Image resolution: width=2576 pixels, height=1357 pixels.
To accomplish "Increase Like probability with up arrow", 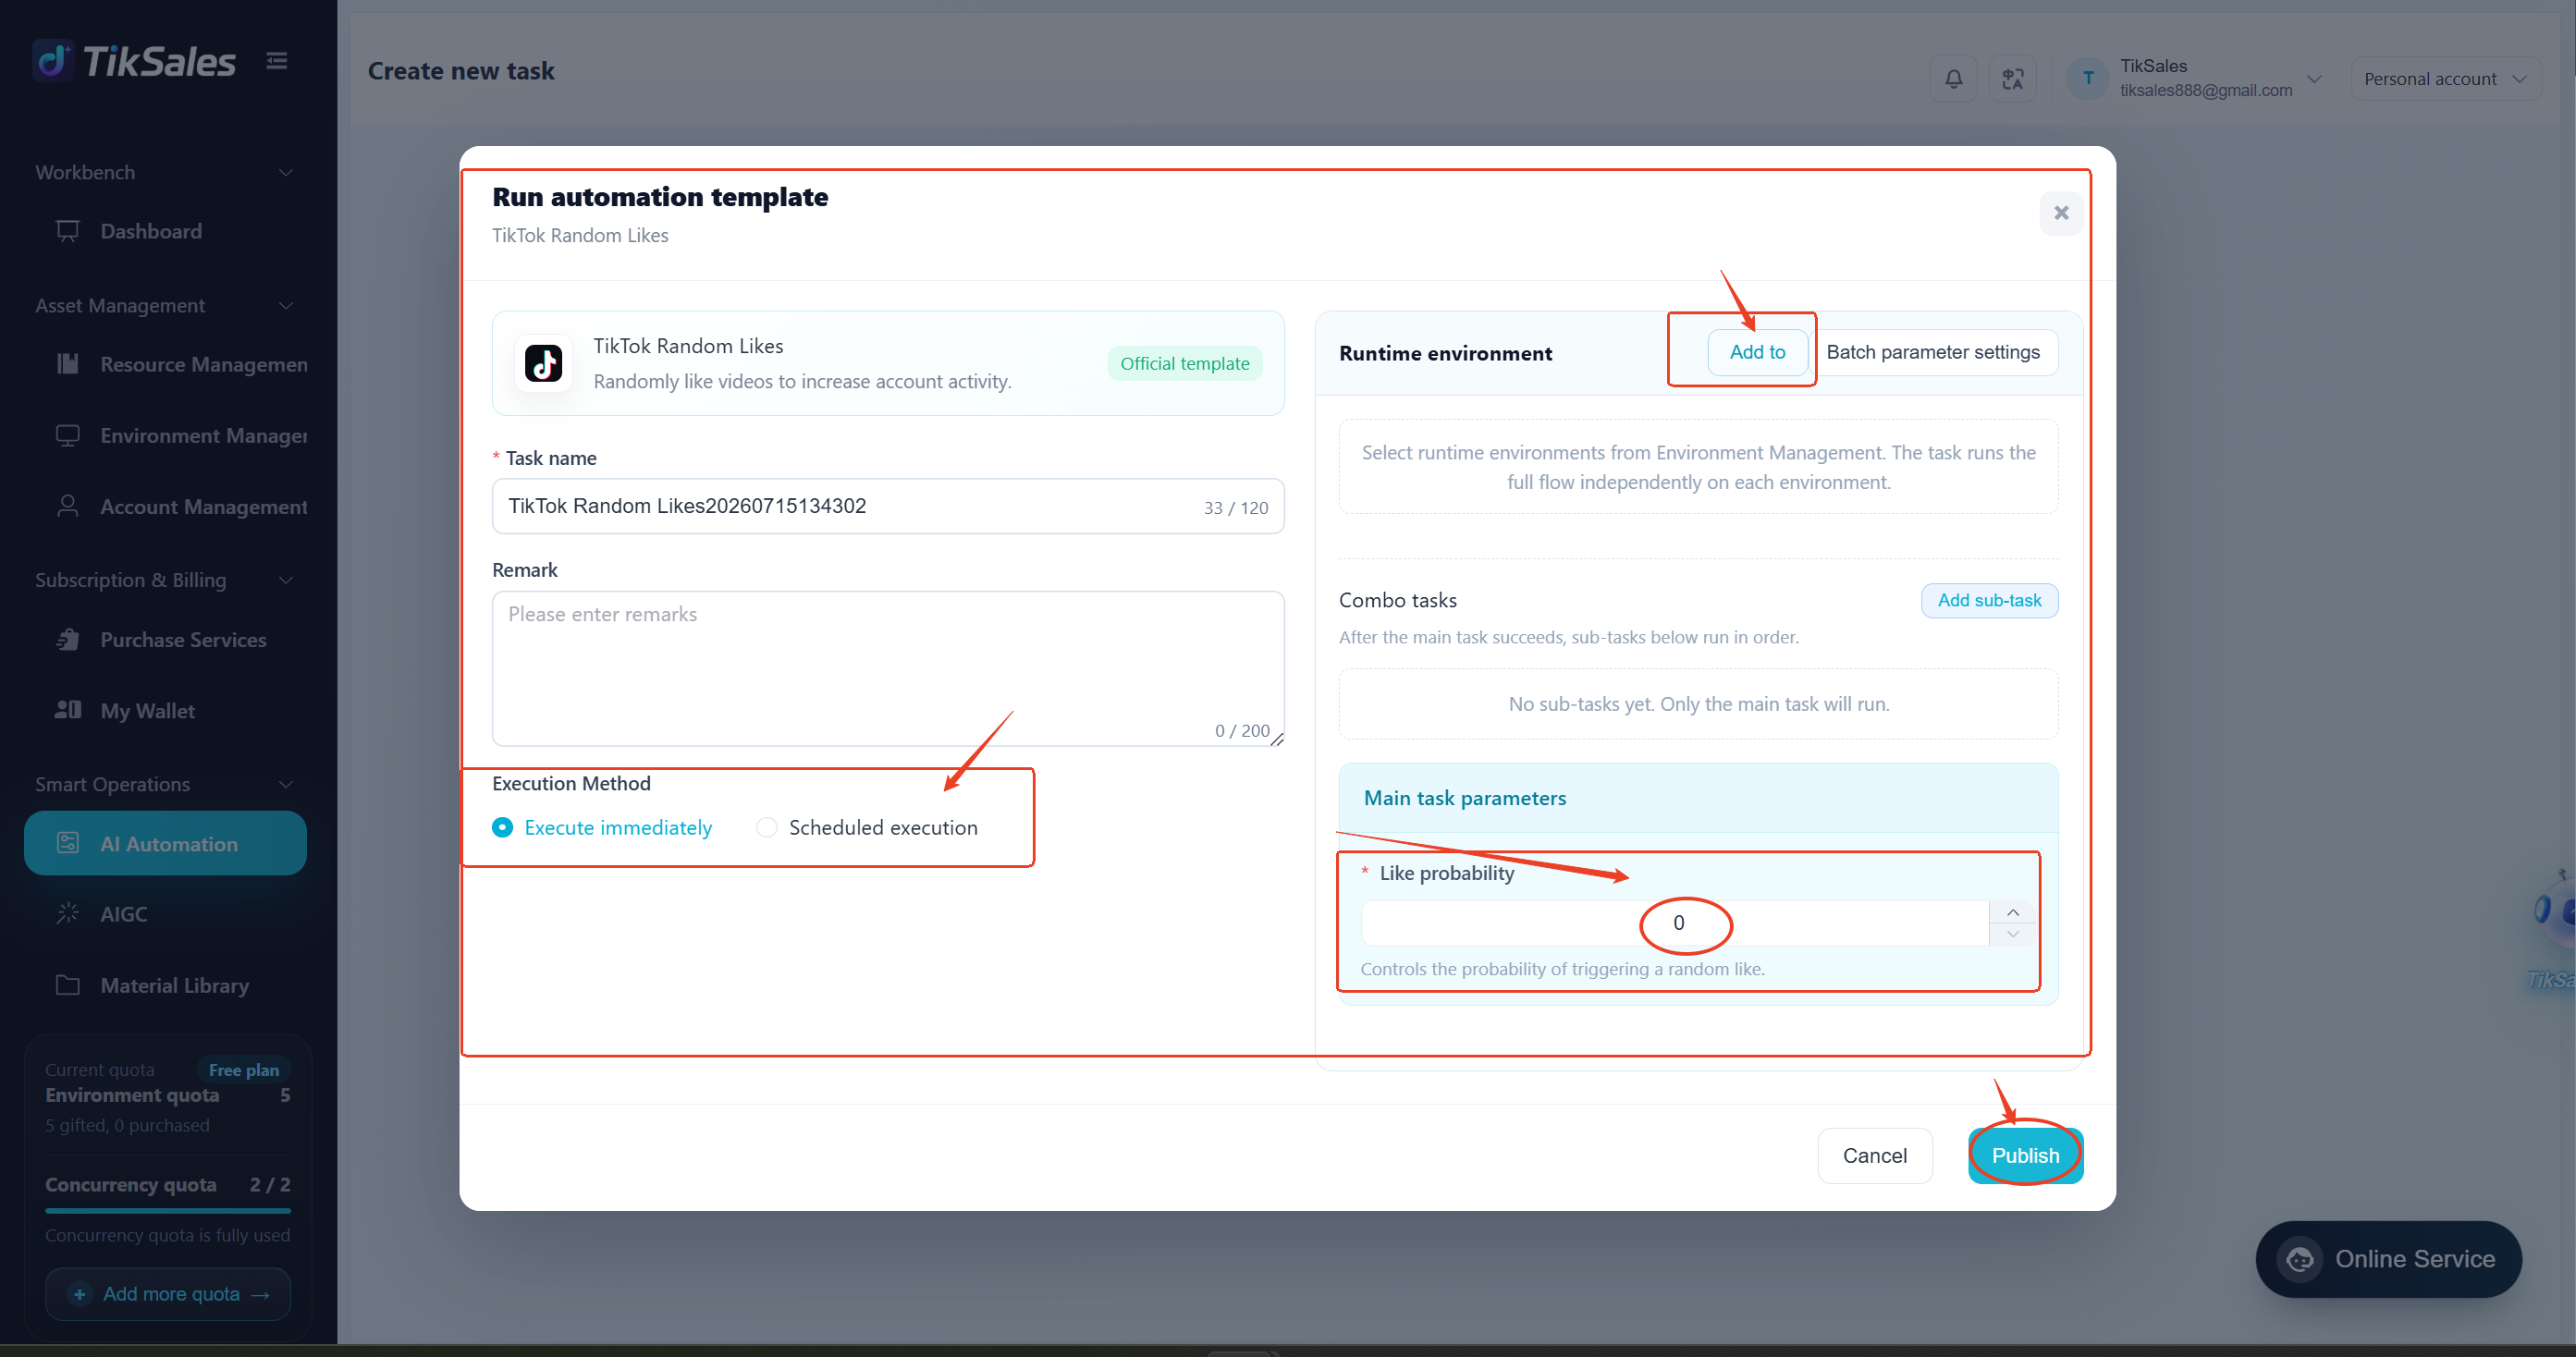I will (x=2012, y=912).
